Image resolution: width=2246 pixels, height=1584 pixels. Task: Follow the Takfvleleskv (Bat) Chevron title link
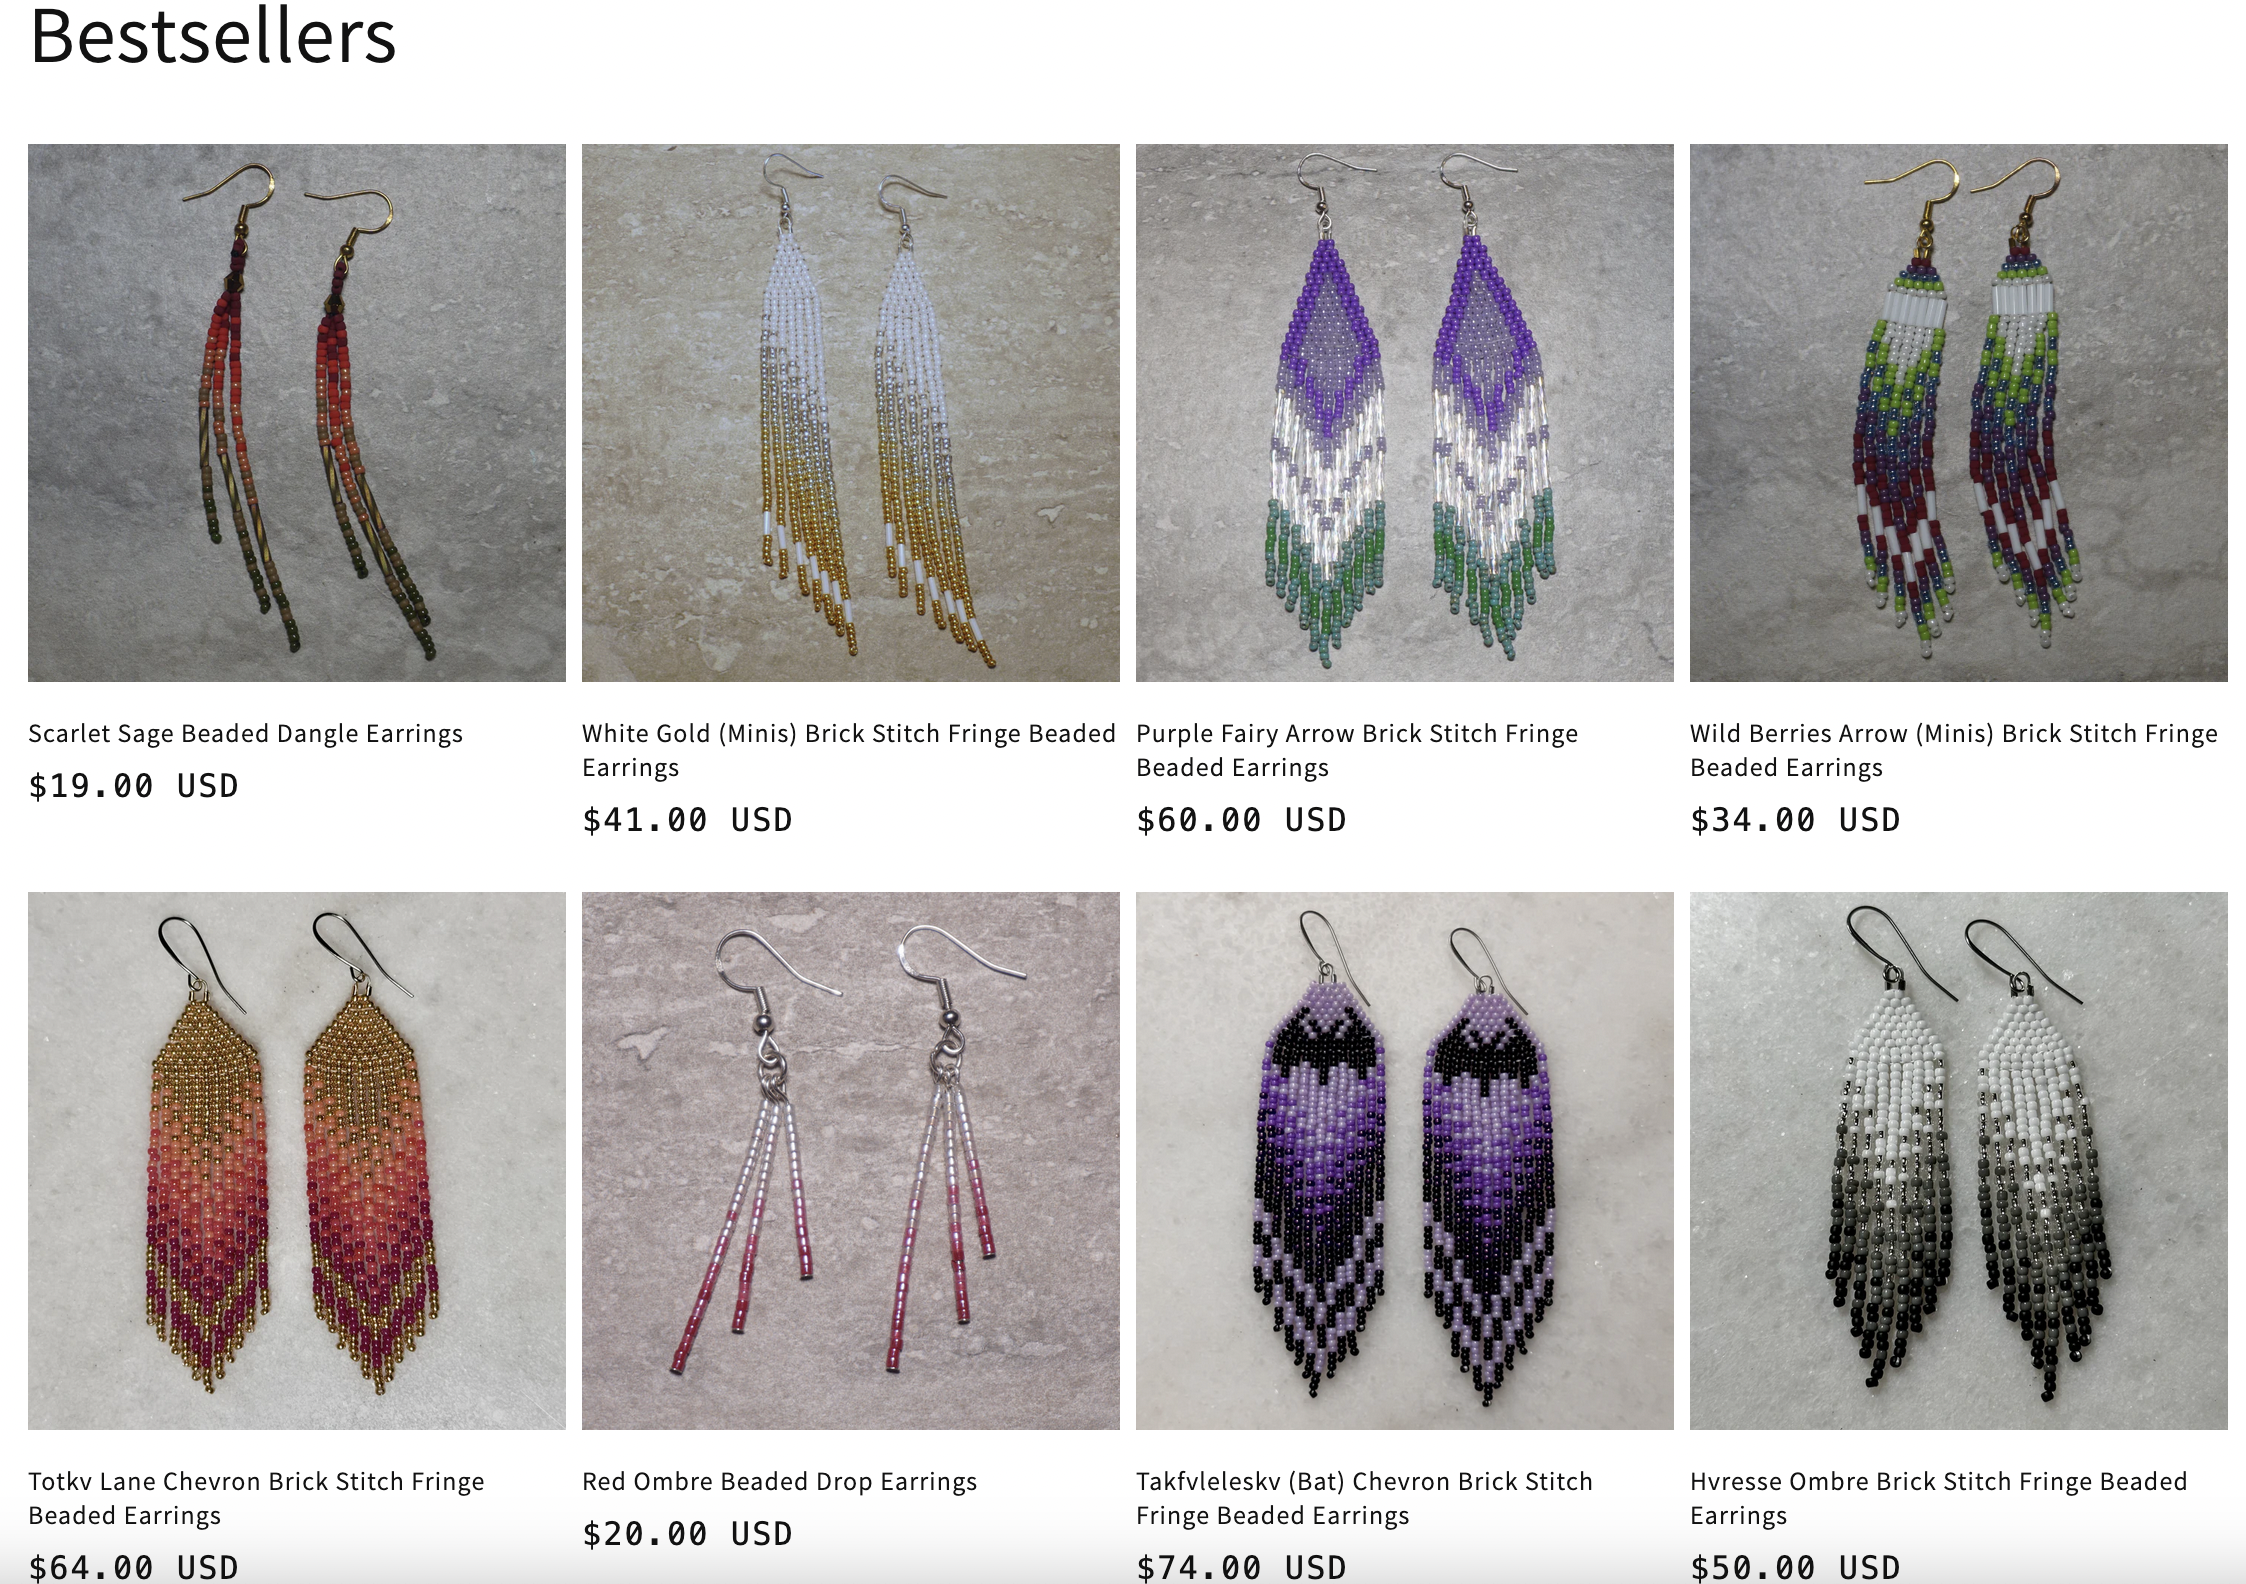pos(1365,1498)
